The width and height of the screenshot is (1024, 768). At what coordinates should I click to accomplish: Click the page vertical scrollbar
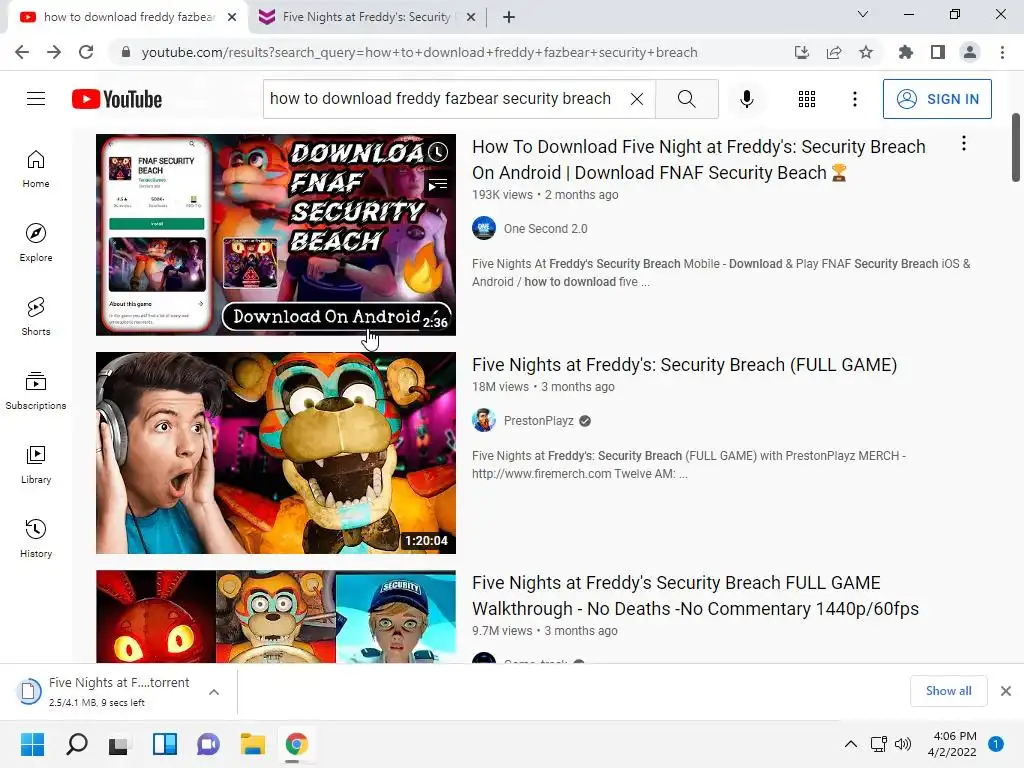click(1016, 148)
